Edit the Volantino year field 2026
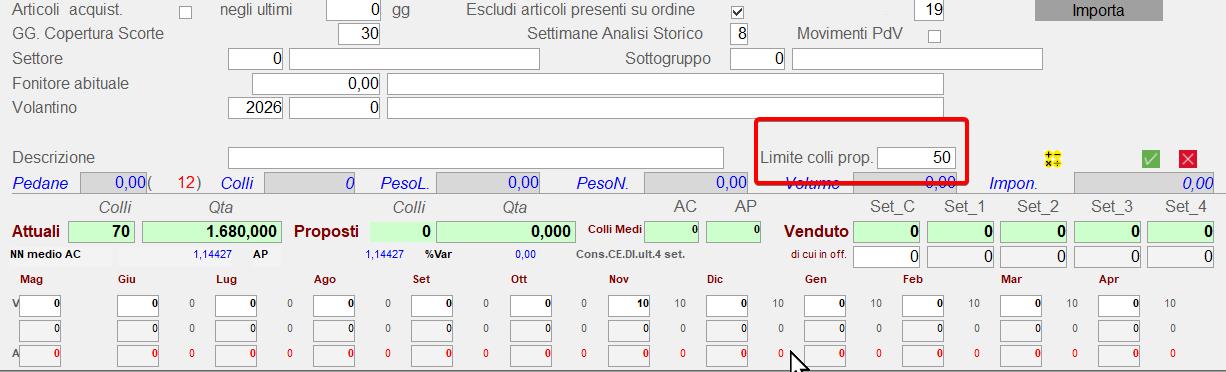This screenshot has width=1226, height=372. point(256,107)
